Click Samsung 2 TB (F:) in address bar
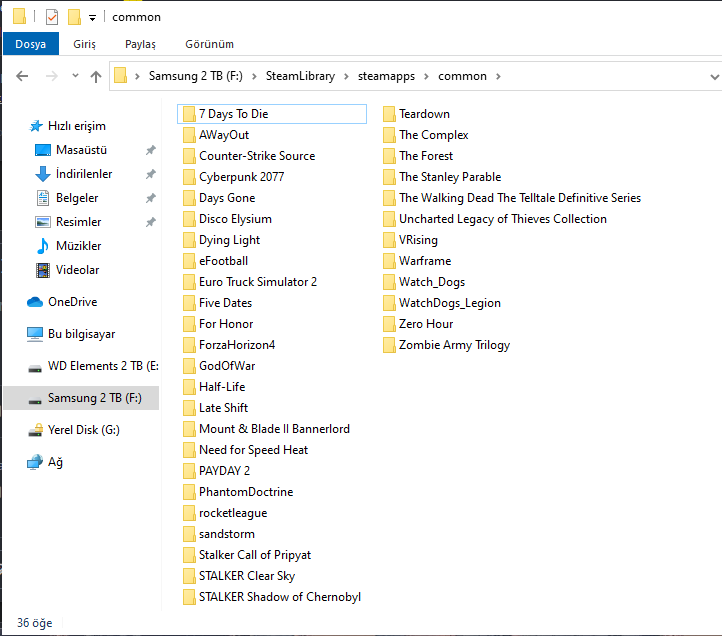 [x=196, y=76]
